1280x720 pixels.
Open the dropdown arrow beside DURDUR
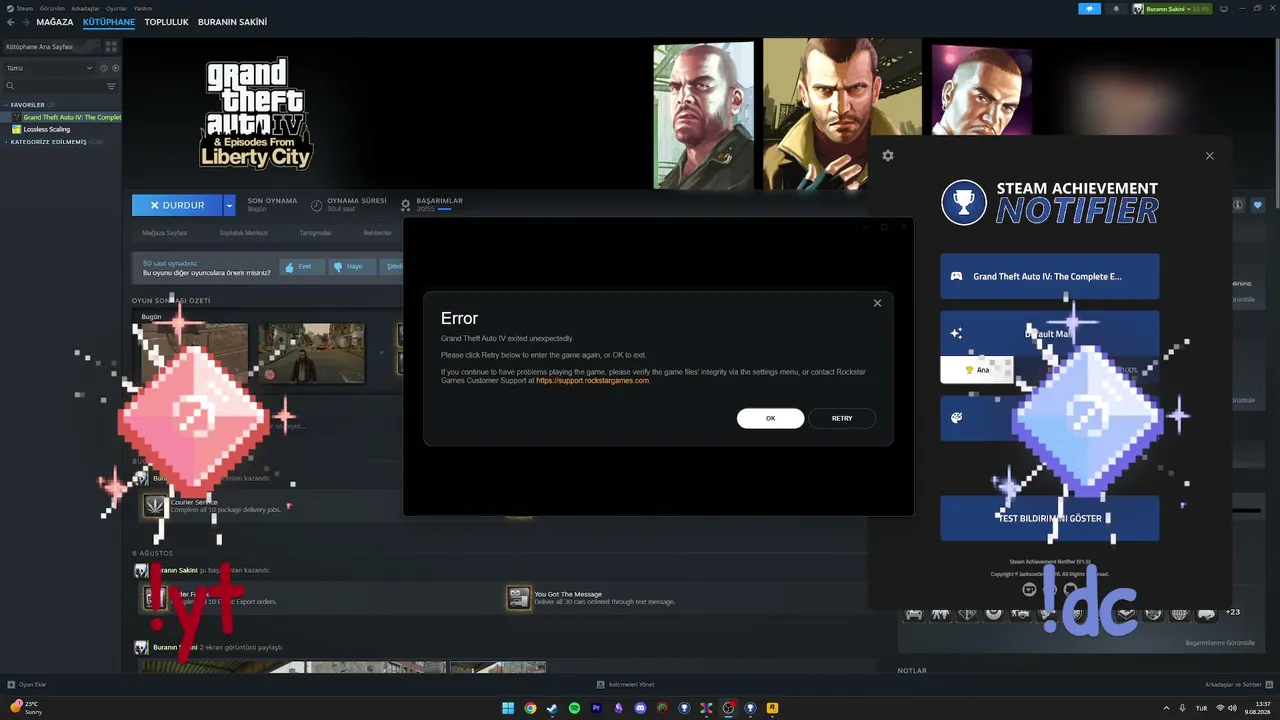pyautogui.click(x=229, y=205)
